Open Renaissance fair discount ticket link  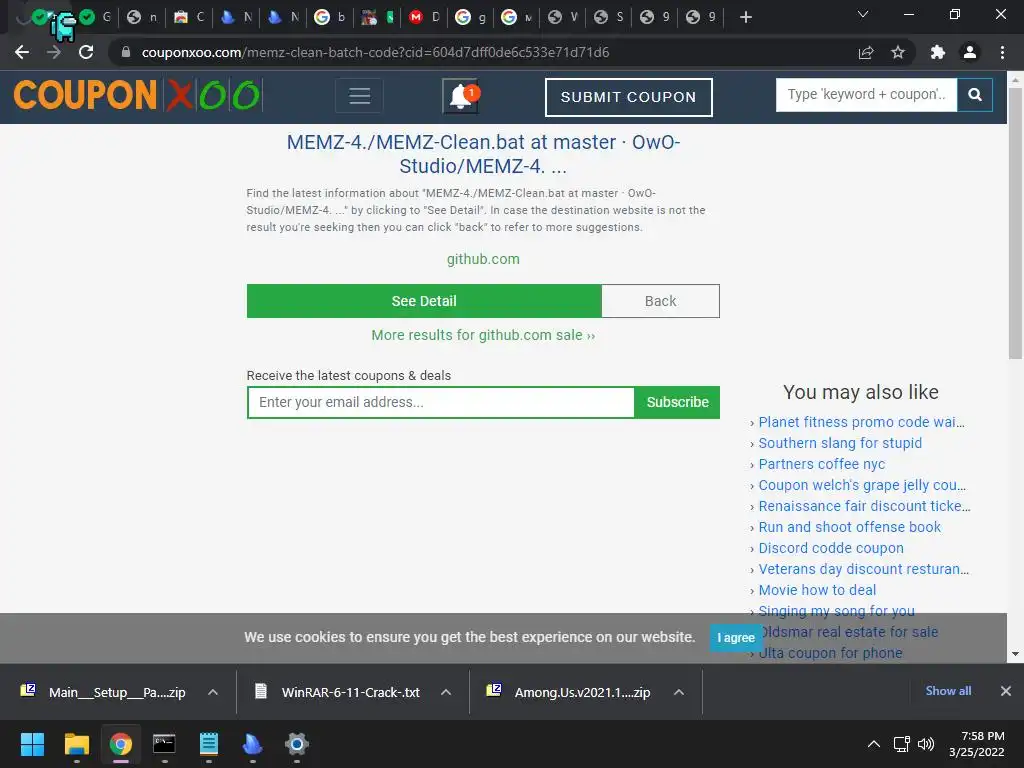[x=864, y=506]
